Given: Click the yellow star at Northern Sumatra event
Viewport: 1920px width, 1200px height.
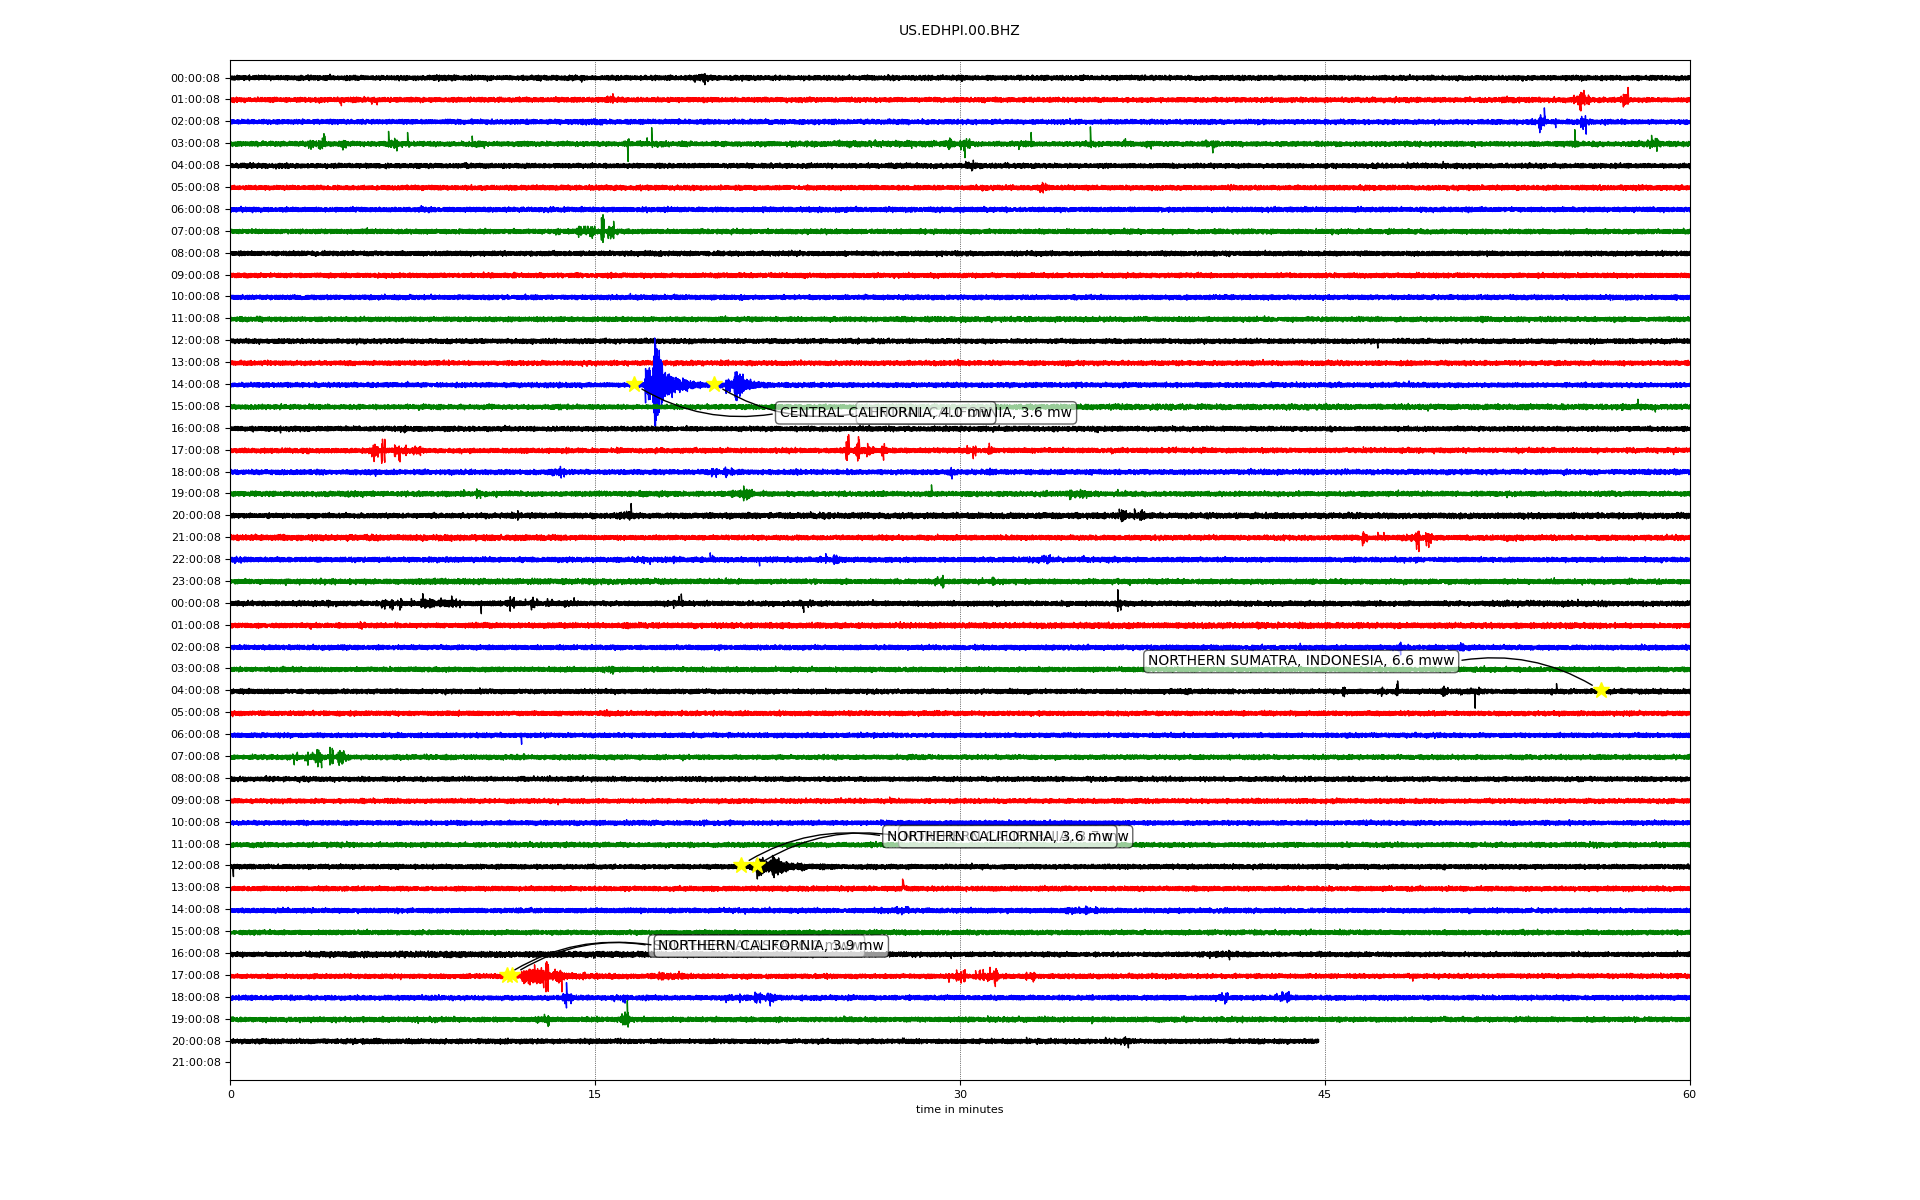Looking at the screenshot, I should pyautogui.click(x=1601, y=690).
